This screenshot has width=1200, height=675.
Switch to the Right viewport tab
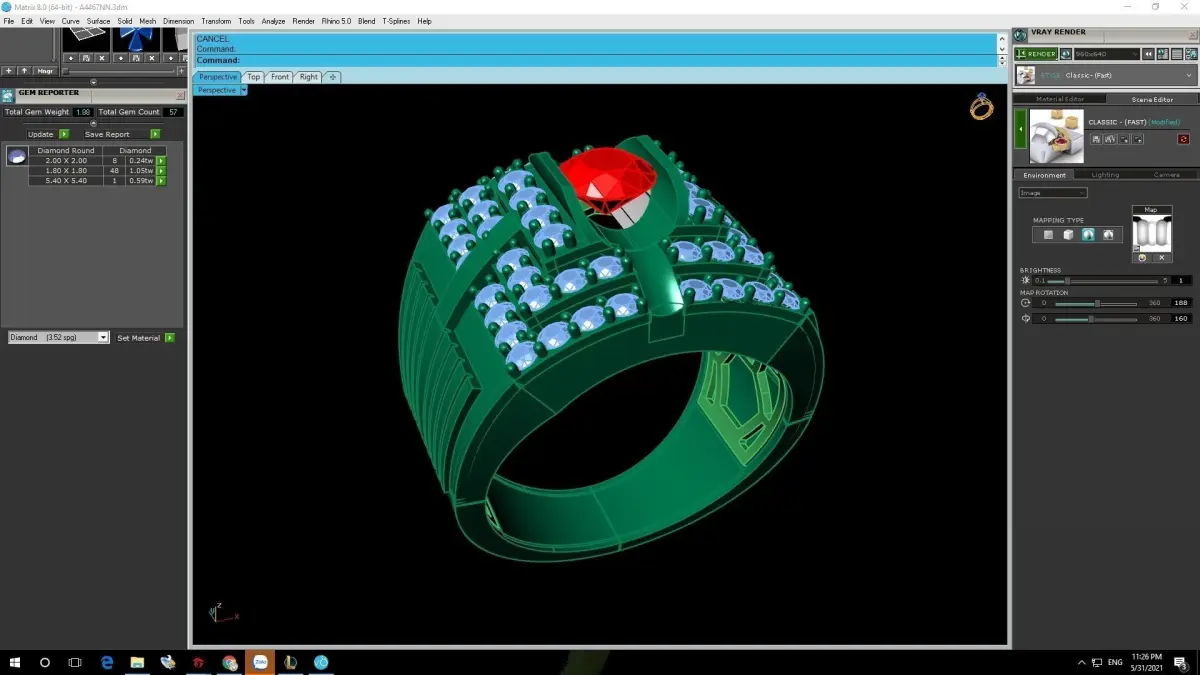point(309,77)
